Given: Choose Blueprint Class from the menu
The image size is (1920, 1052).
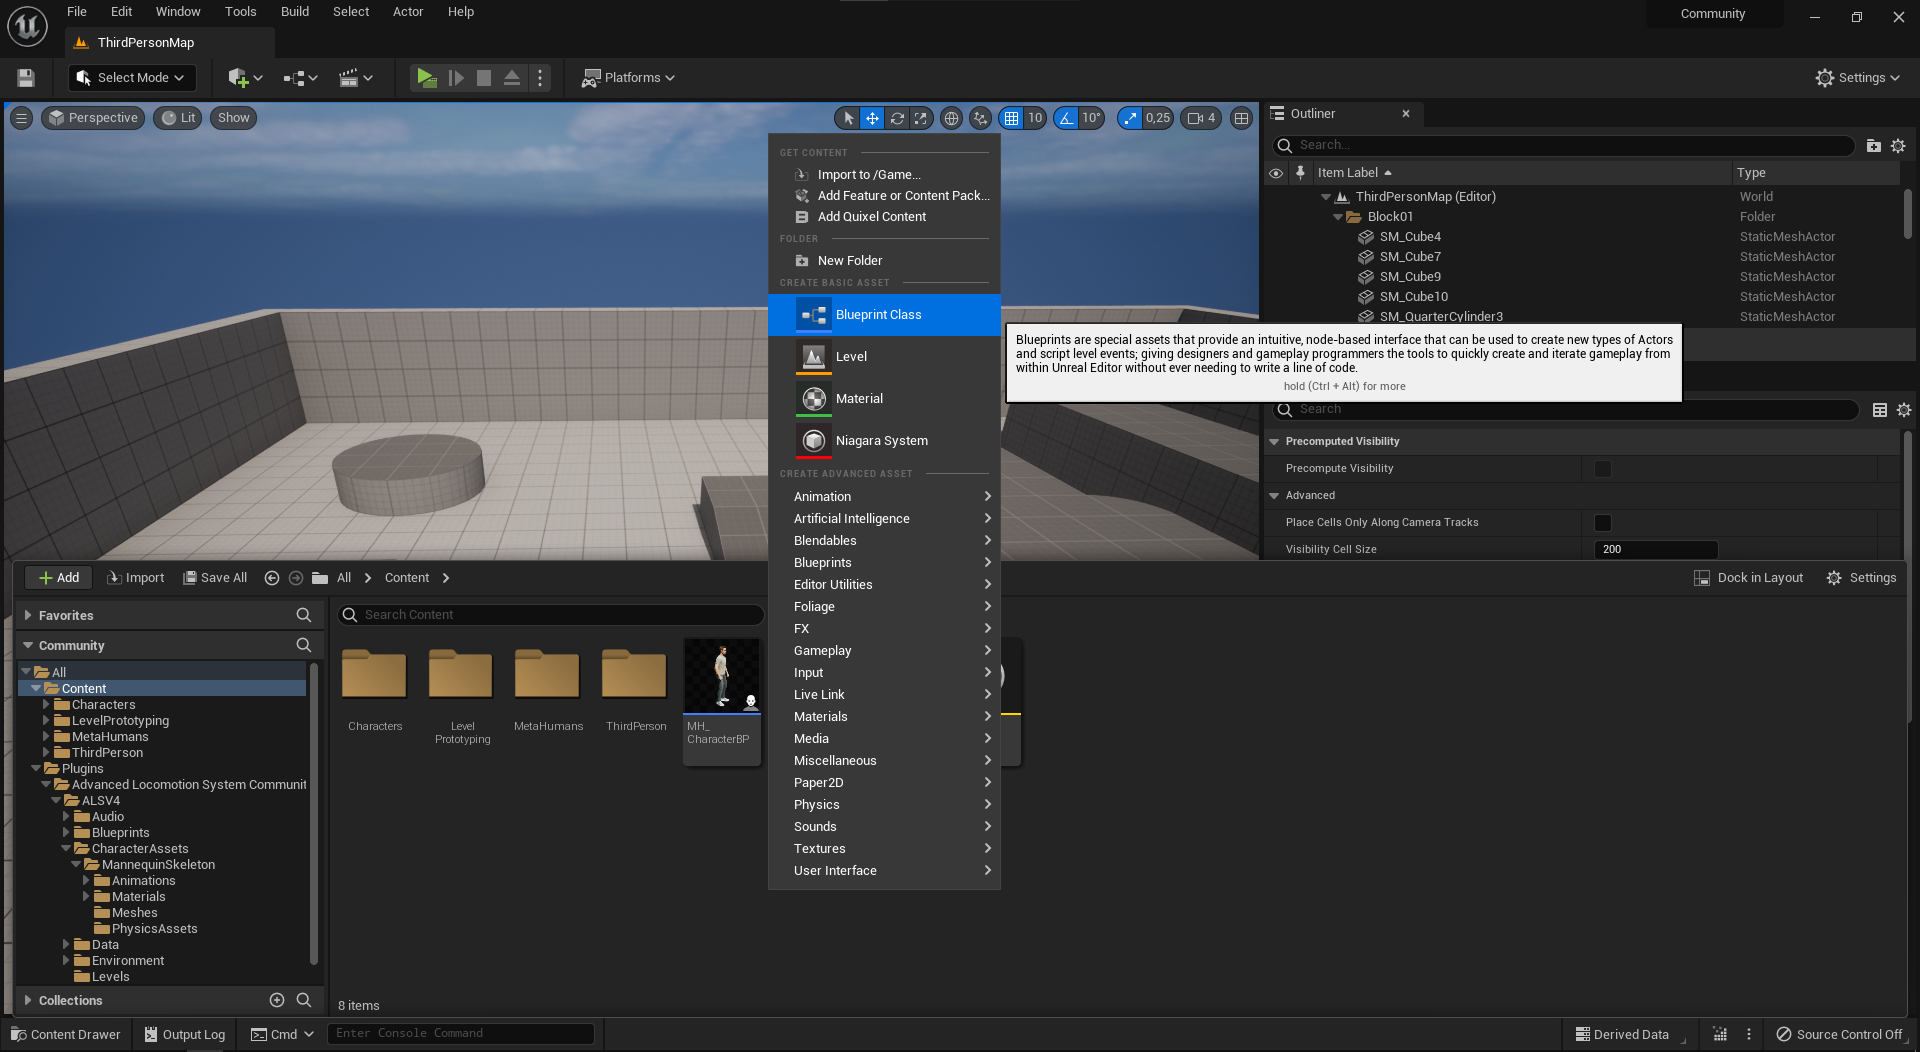Looking at the screenshot, I should click(884, 315).
